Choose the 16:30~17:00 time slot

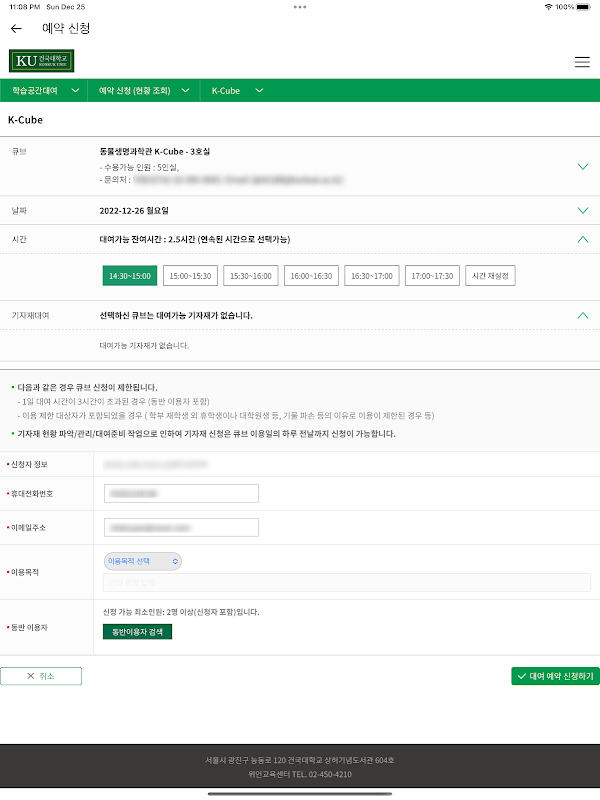tap(372, 276)
